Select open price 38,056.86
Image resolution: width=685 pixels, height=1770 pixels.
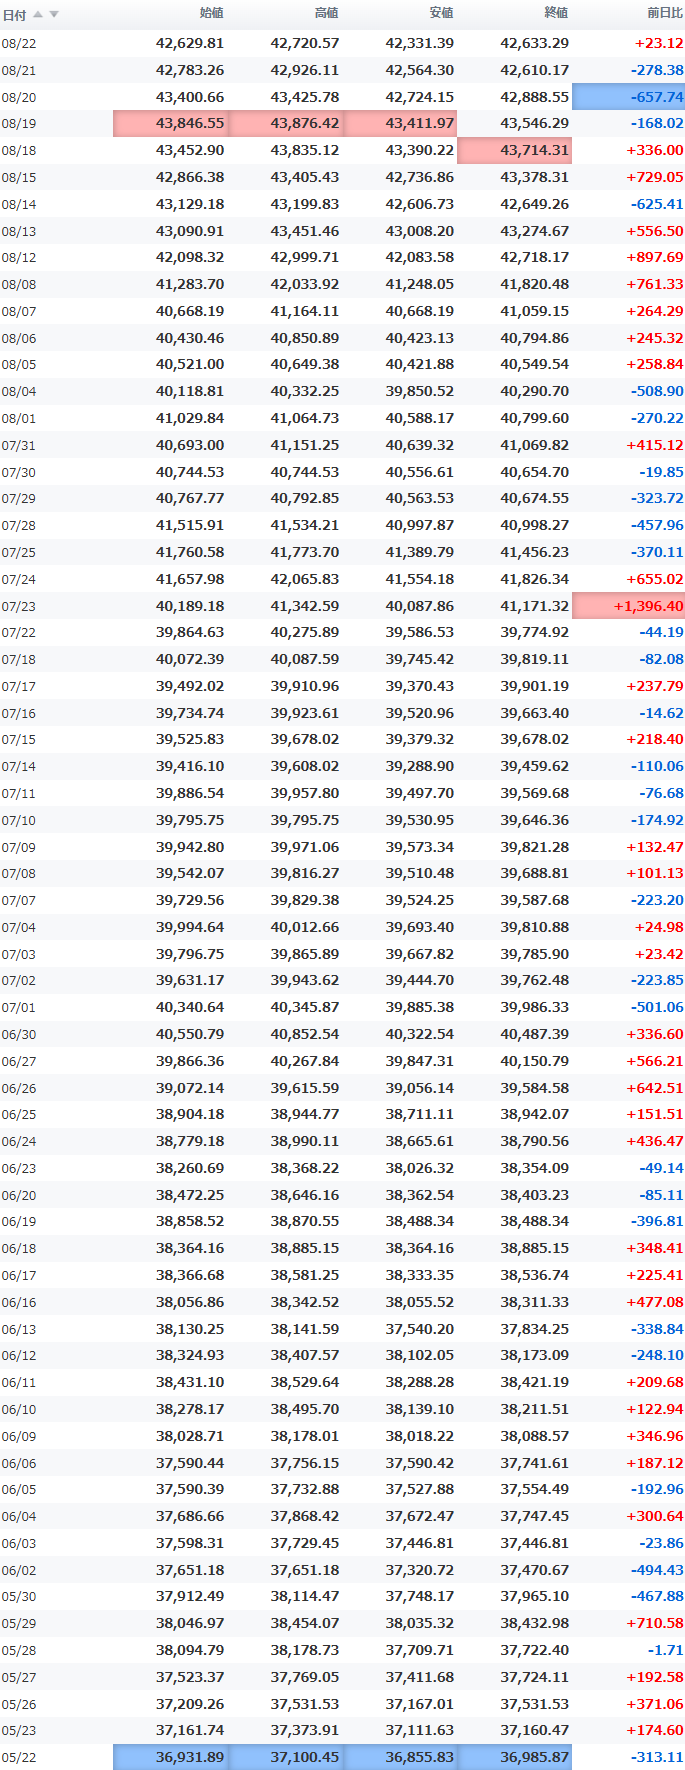(190, 1302)
